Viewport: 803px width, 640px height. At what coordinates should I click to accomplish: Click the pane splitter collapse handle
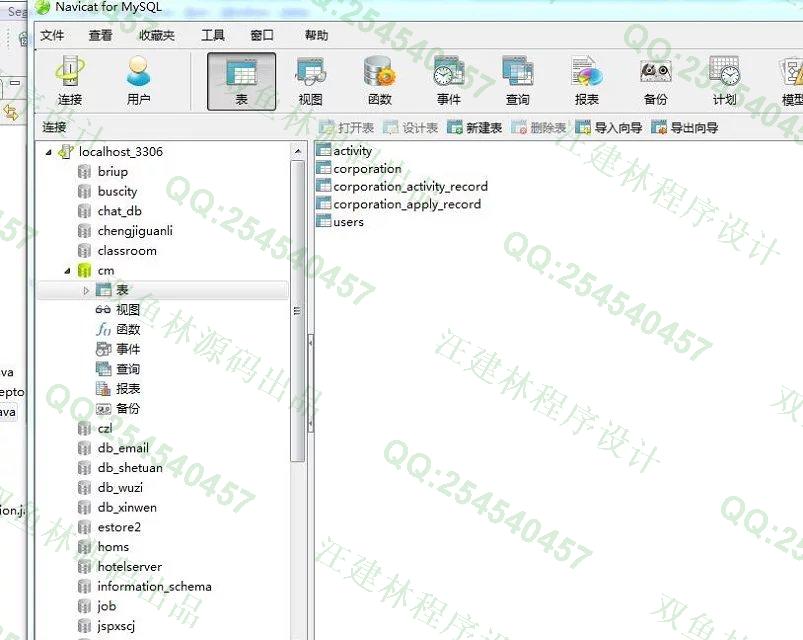[x=310, y=383]
